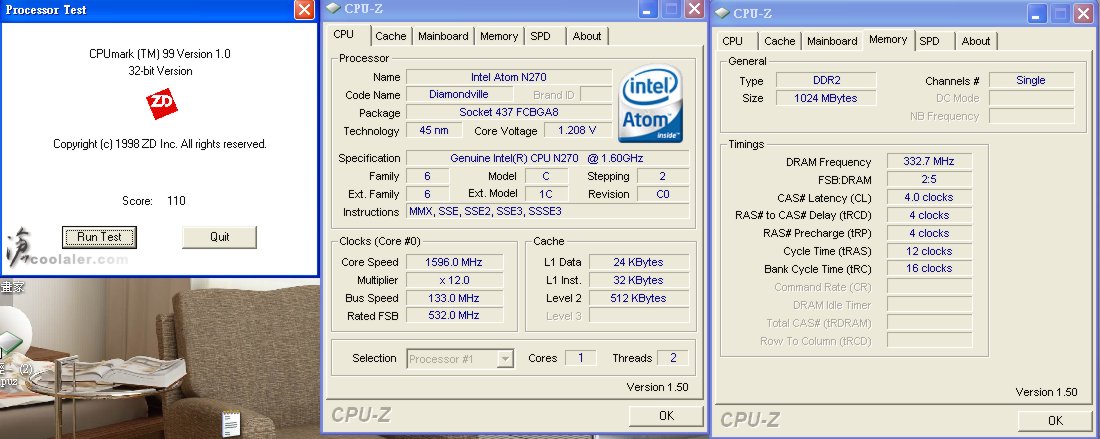Click FSB:DRAM ratio value 2:5
The image size is (1100, 439).
coord(929,180)
